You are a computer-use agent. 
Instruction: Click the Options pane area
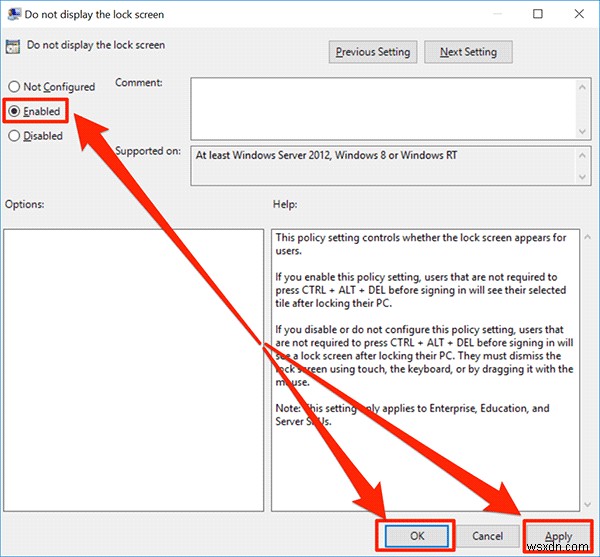[134, 370]
